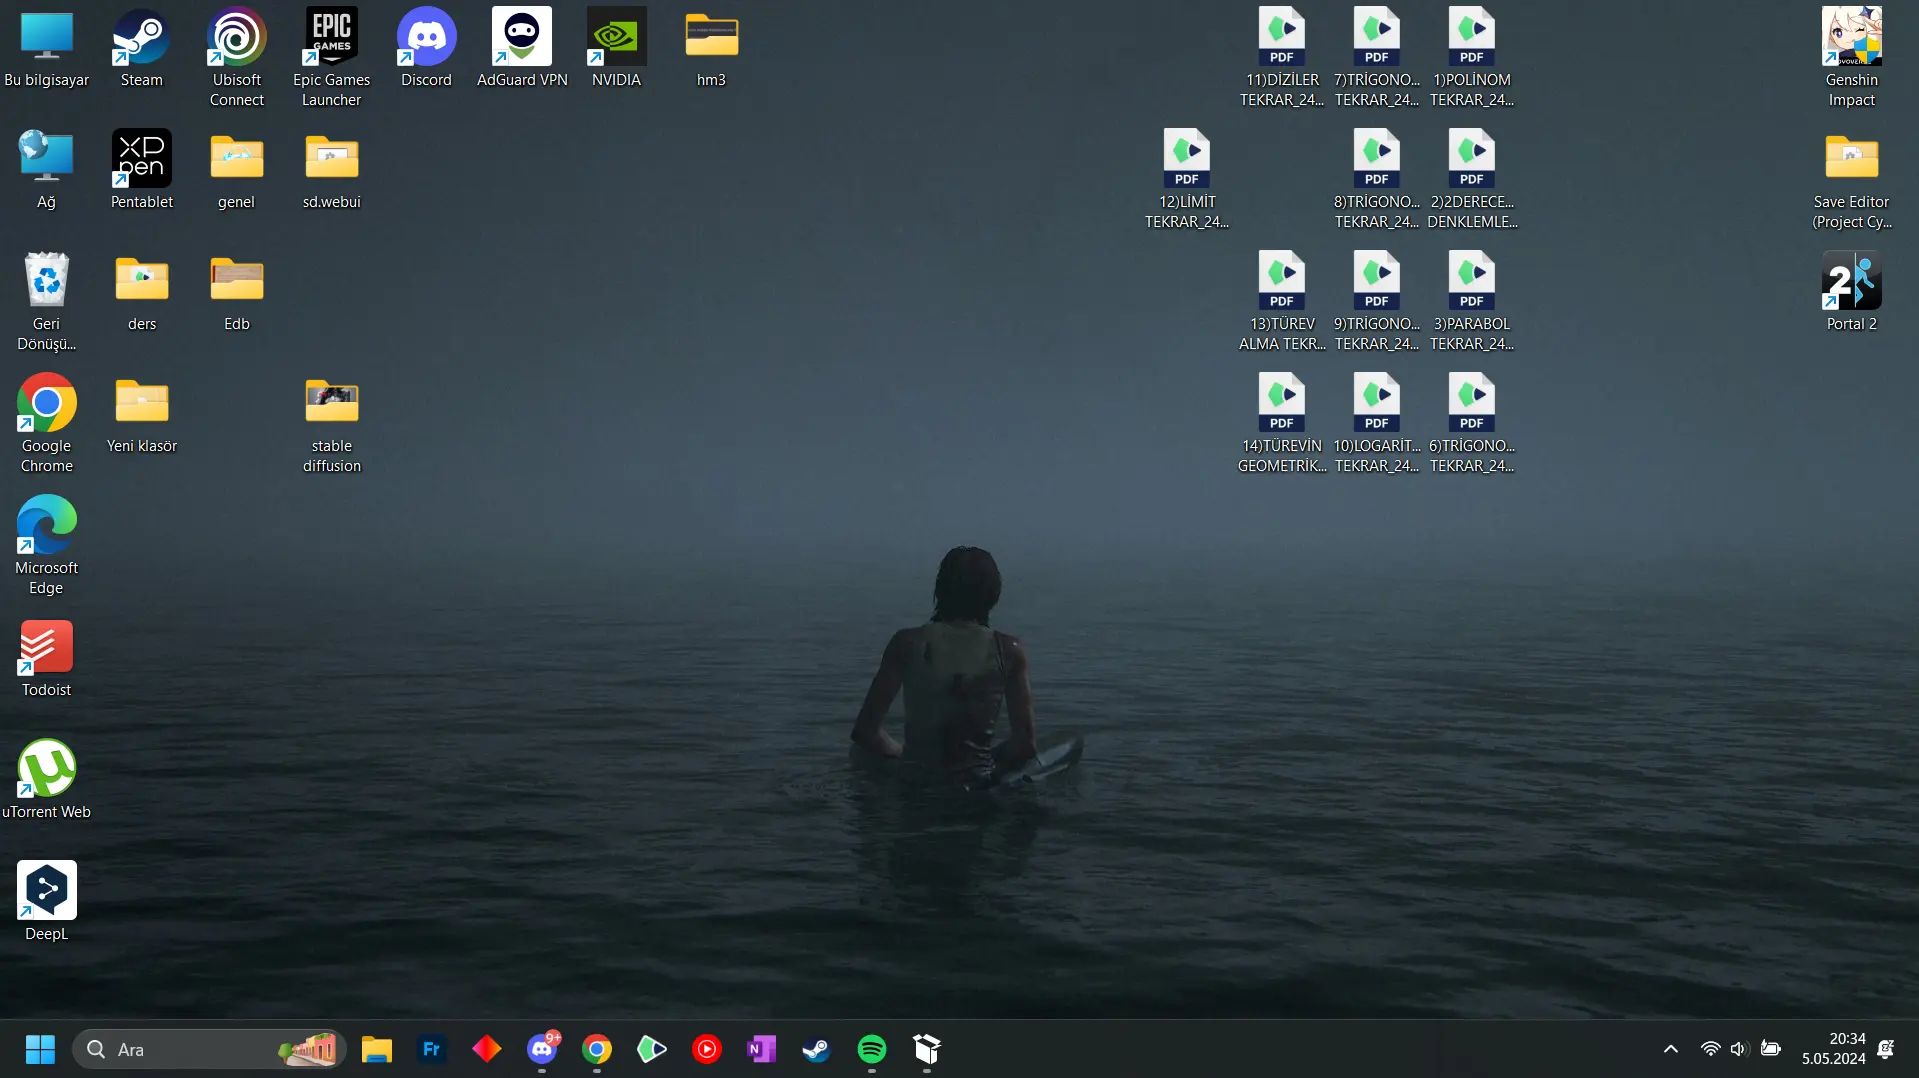Open Adobe Fresco from taskbar

tap(432, 1049)
